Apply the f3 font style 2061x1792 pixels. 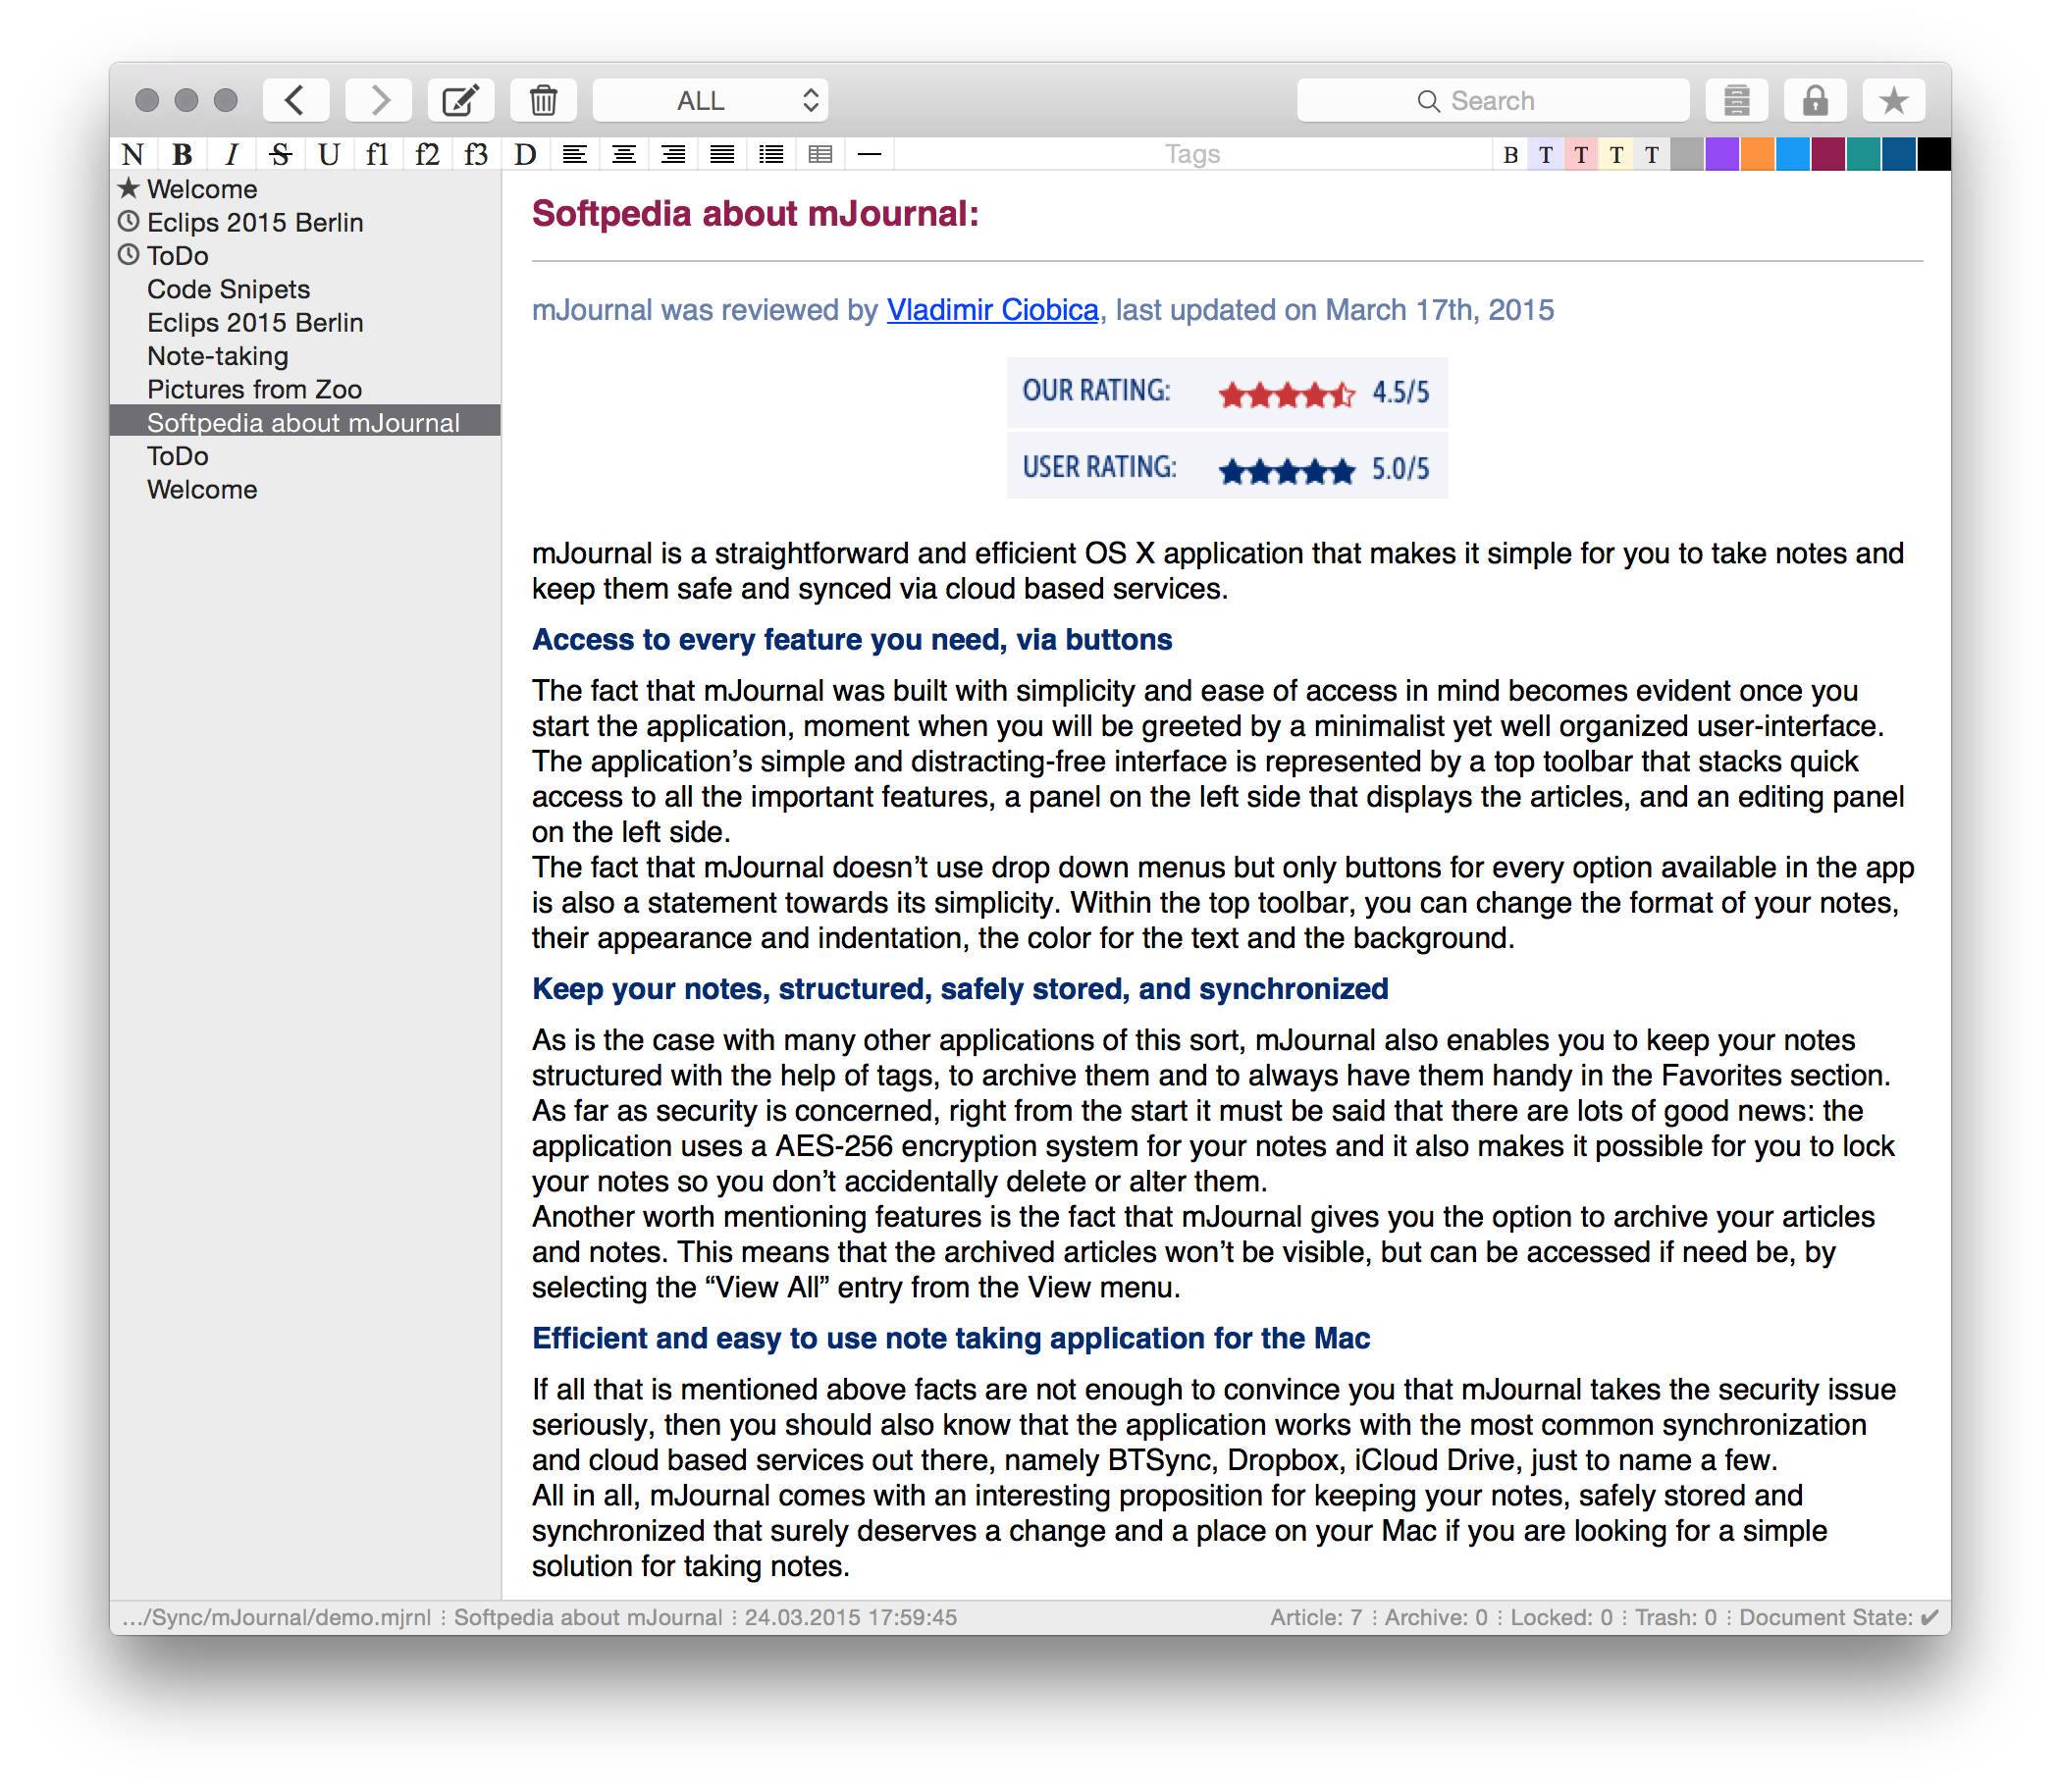[476, 154]
